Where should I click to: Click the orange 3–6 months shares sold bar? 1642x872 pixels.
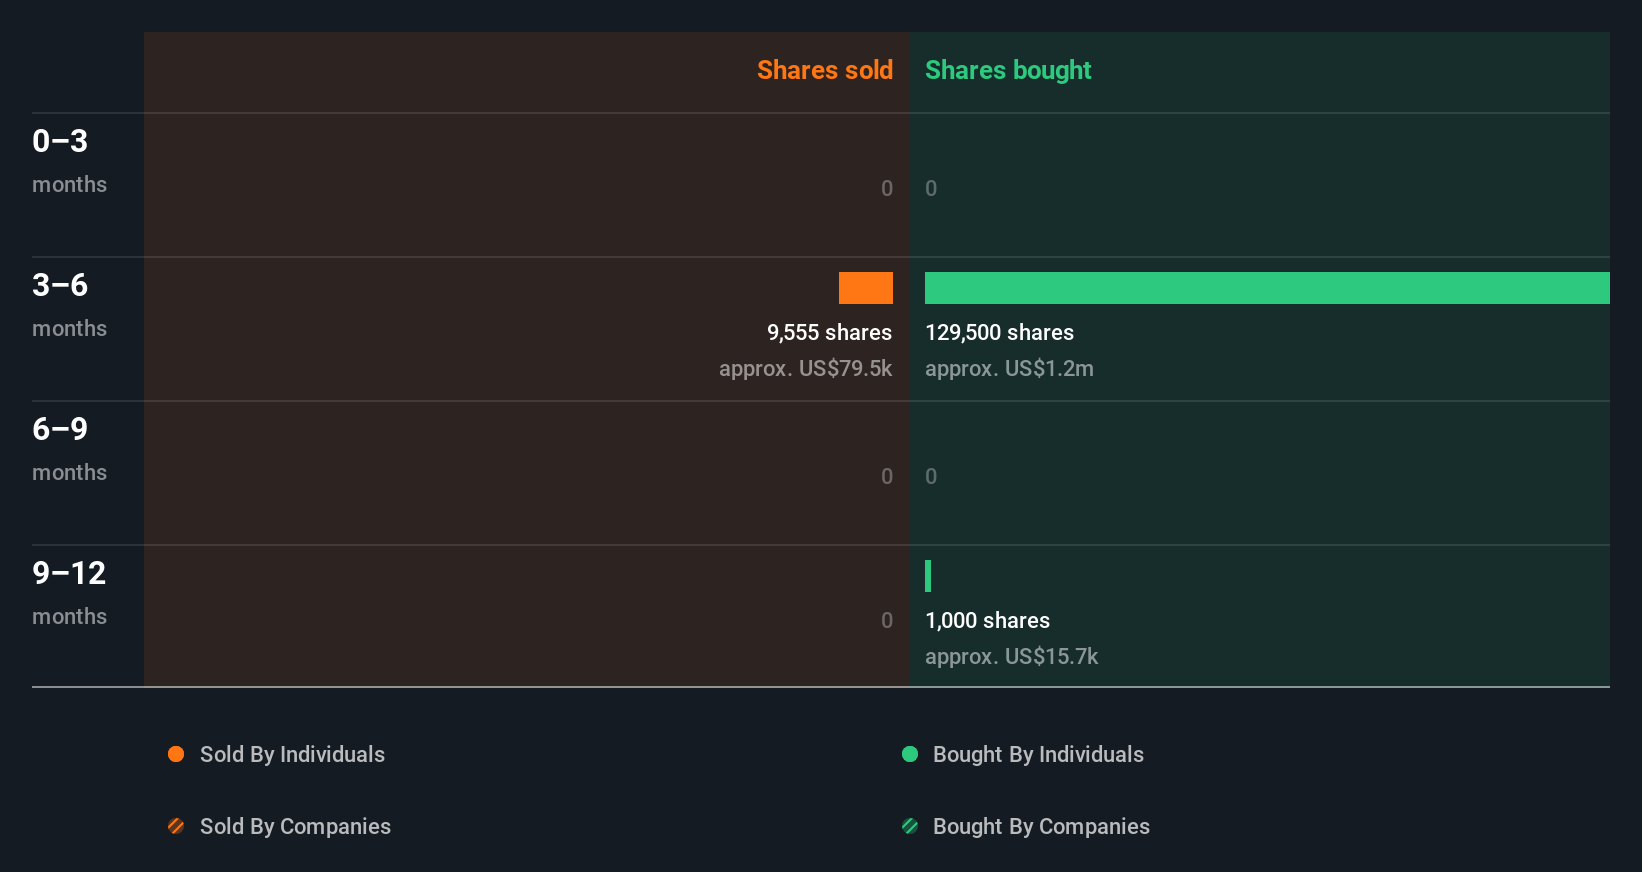tap(866, 288)
